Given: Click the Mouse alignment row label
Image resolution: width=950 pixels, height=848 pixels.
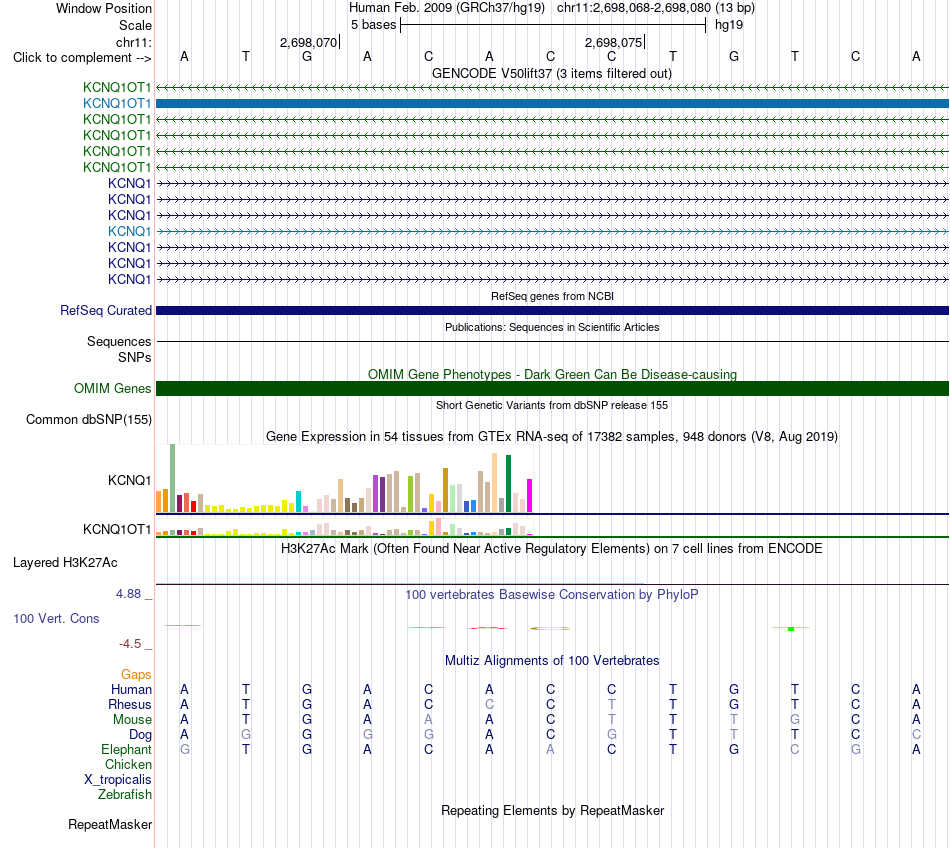Looking at the screenshot, I should tap(132, 720).
